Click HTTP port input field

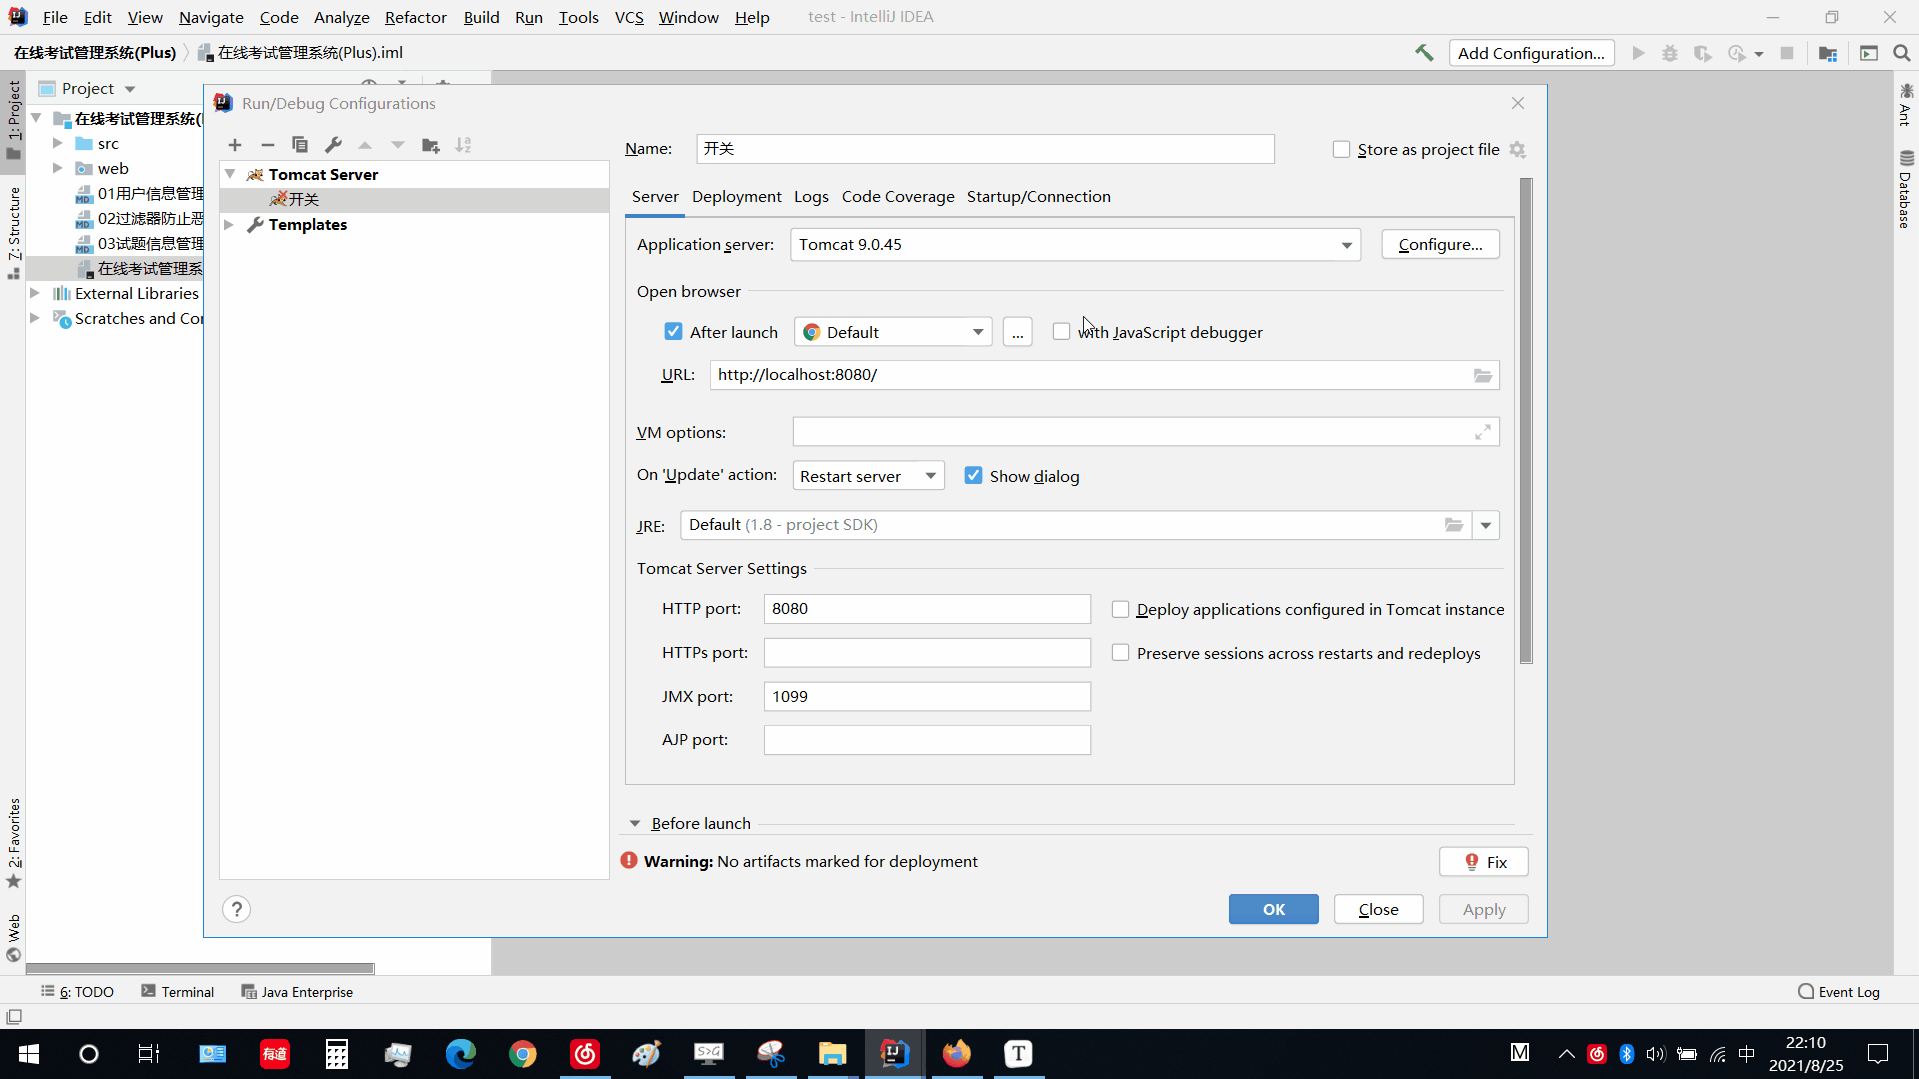click(927, 609)
